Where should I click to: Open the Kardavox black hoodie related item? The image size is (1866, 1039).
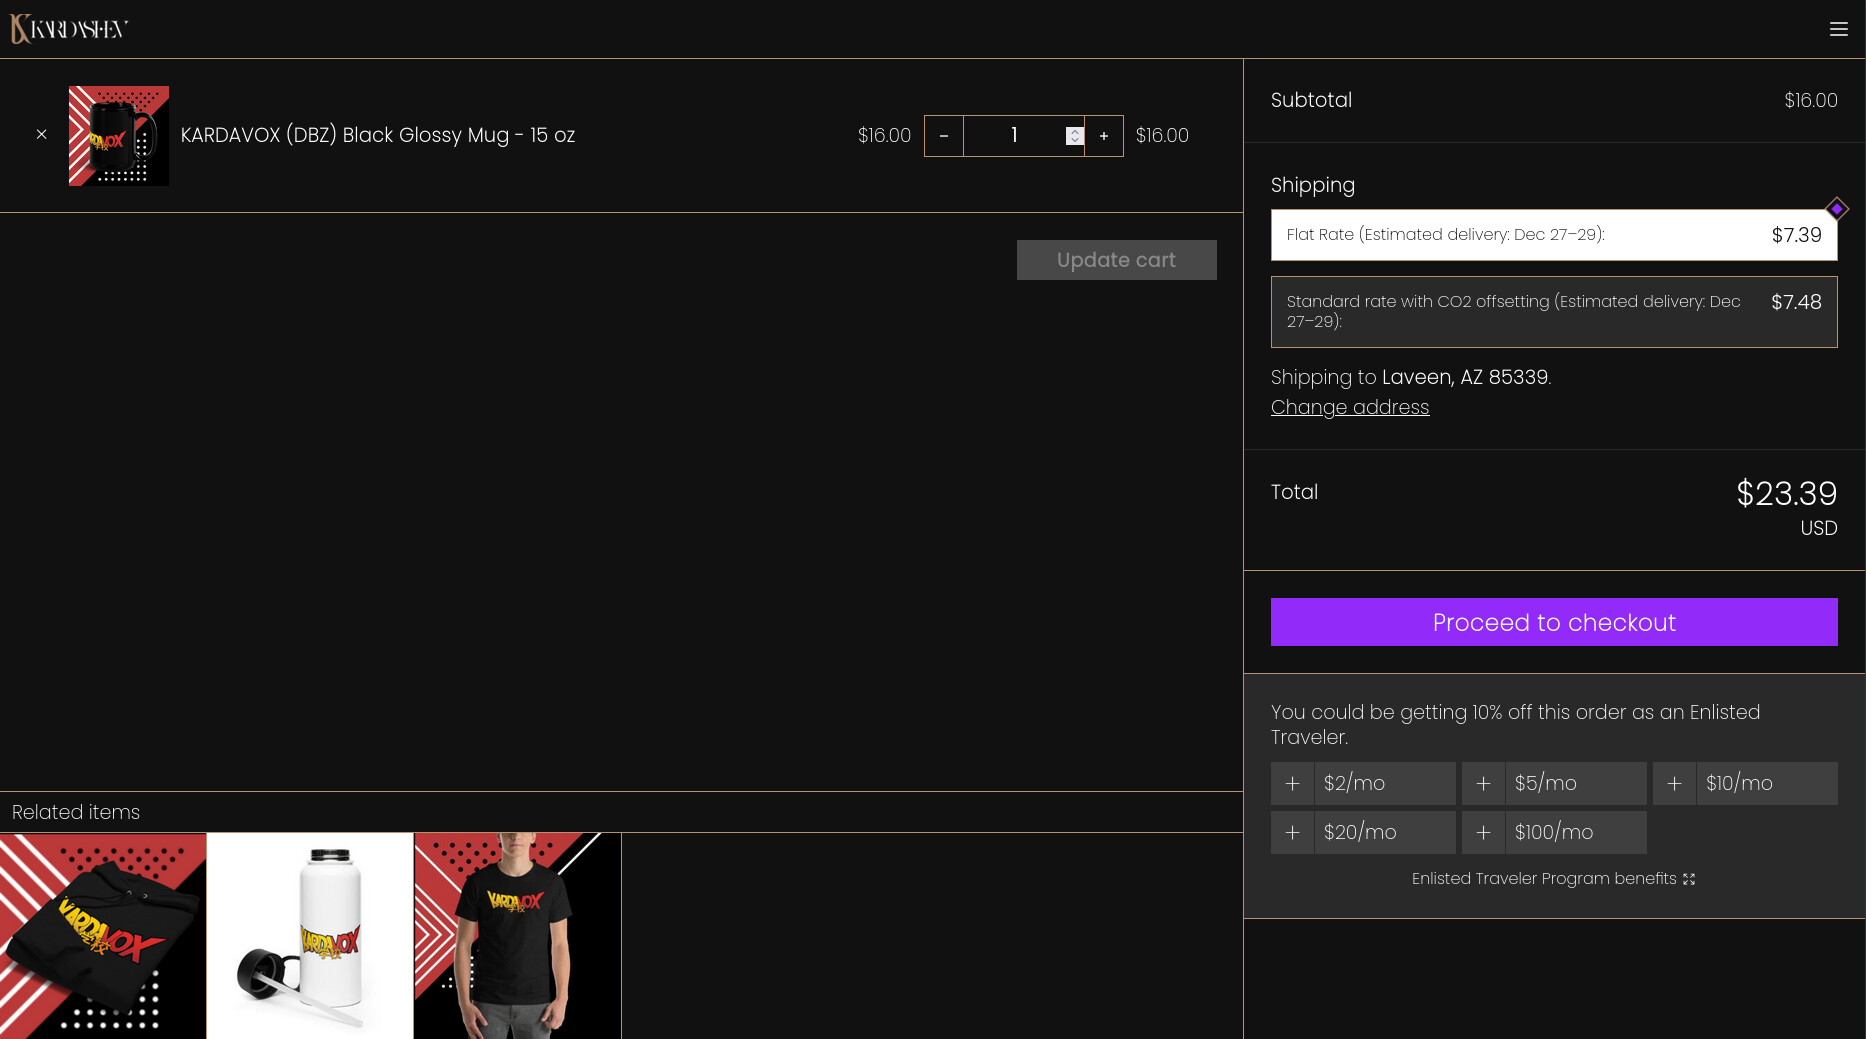tap(103, 936)
